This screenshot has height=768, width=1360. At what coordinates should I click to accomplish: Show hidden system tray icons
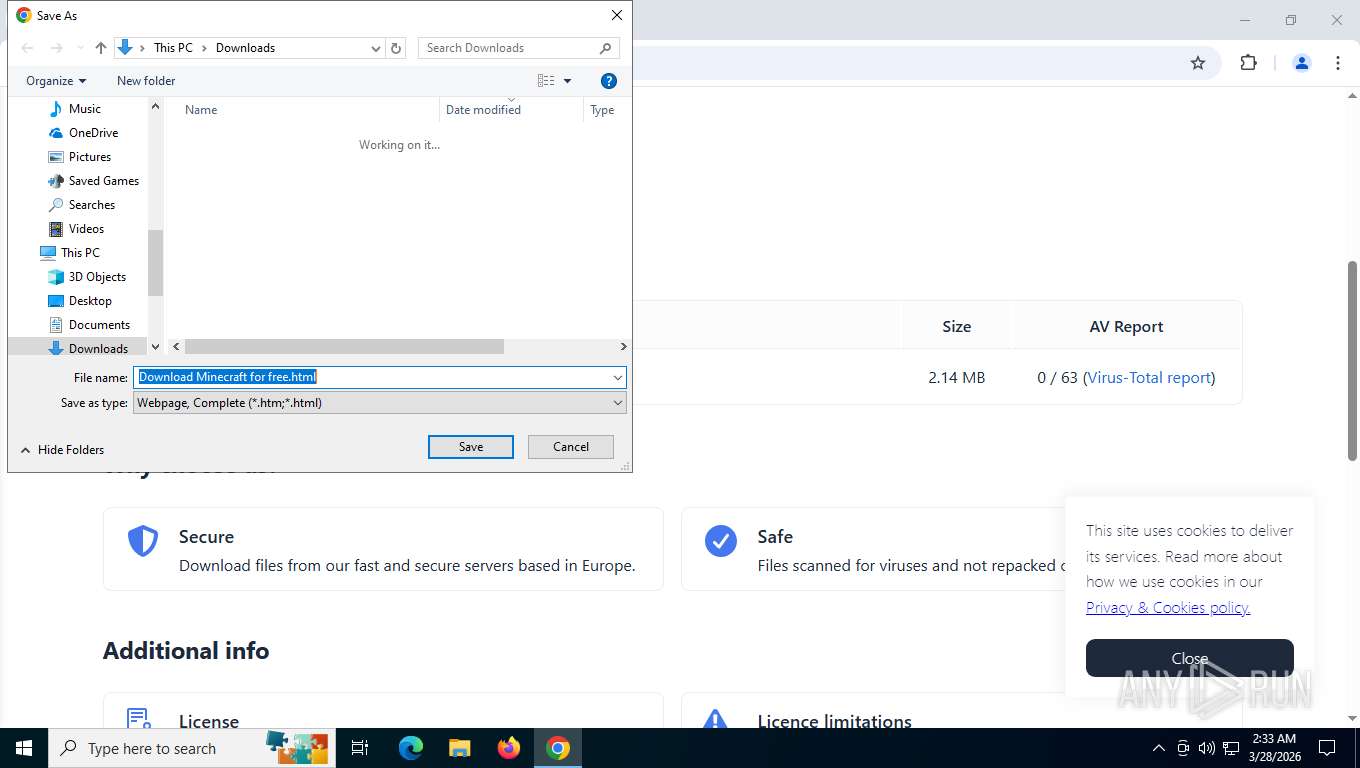pyautogui.click(x=1159, y=748)
